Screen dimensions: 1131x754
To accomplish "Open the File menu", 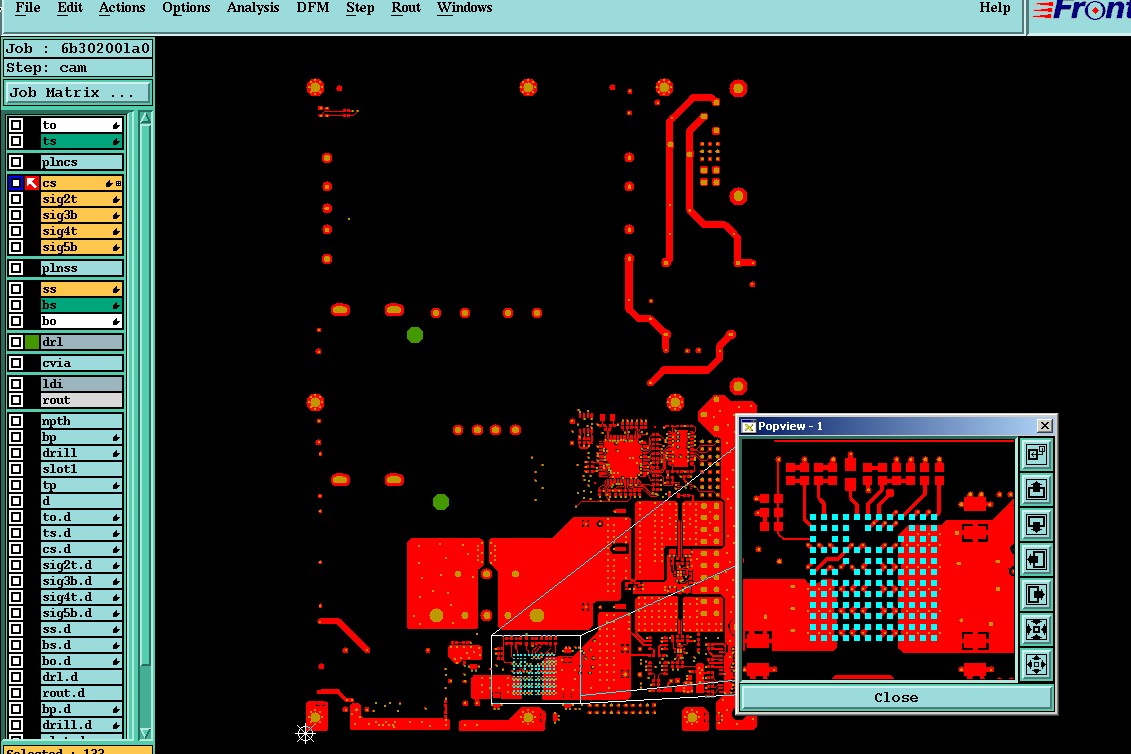I will (x=27, y=8).
